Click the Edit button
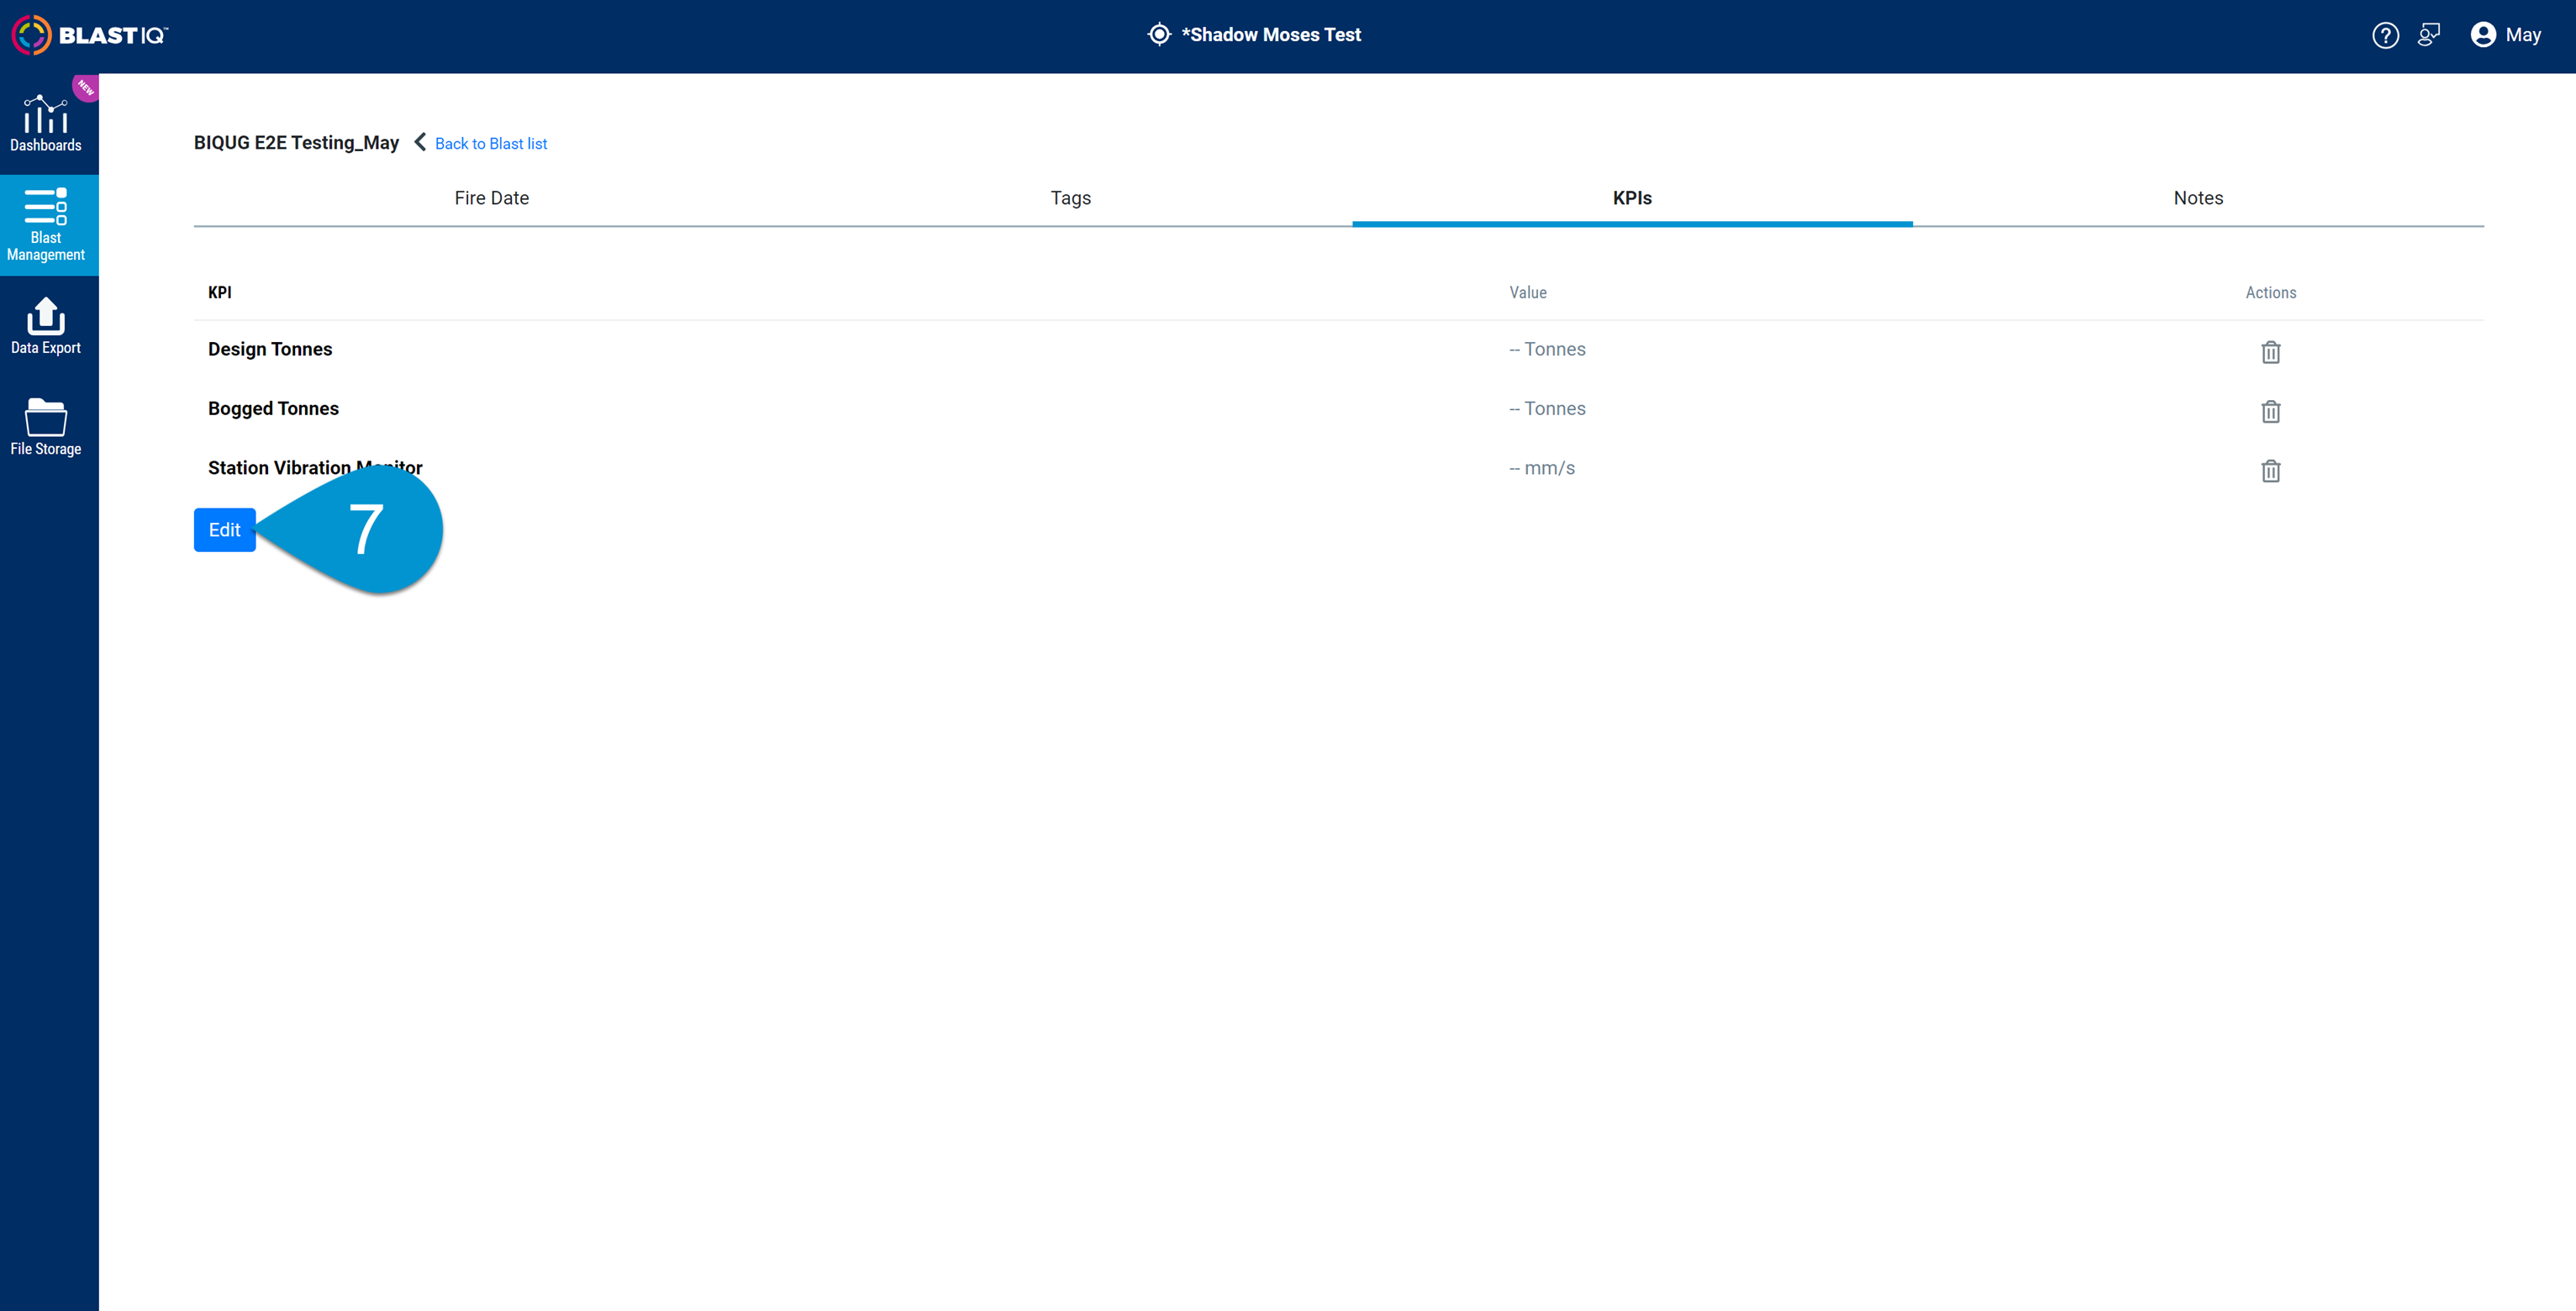This screenshot has height=1311, width=2576. (224, 530)
